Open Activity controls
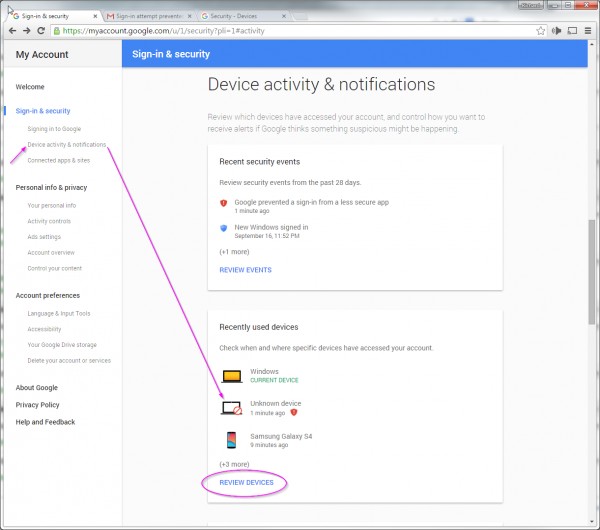The height and width of the screenshot is (530, 600). click(49, 221)
